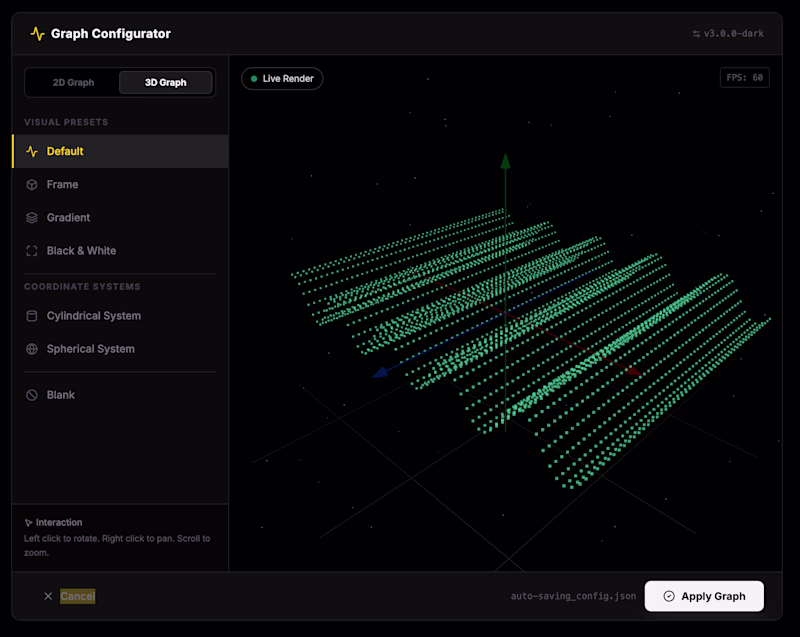800x637 pixels.
Task: Switch to the 2D Graph tab
Action: coord(73,82)
